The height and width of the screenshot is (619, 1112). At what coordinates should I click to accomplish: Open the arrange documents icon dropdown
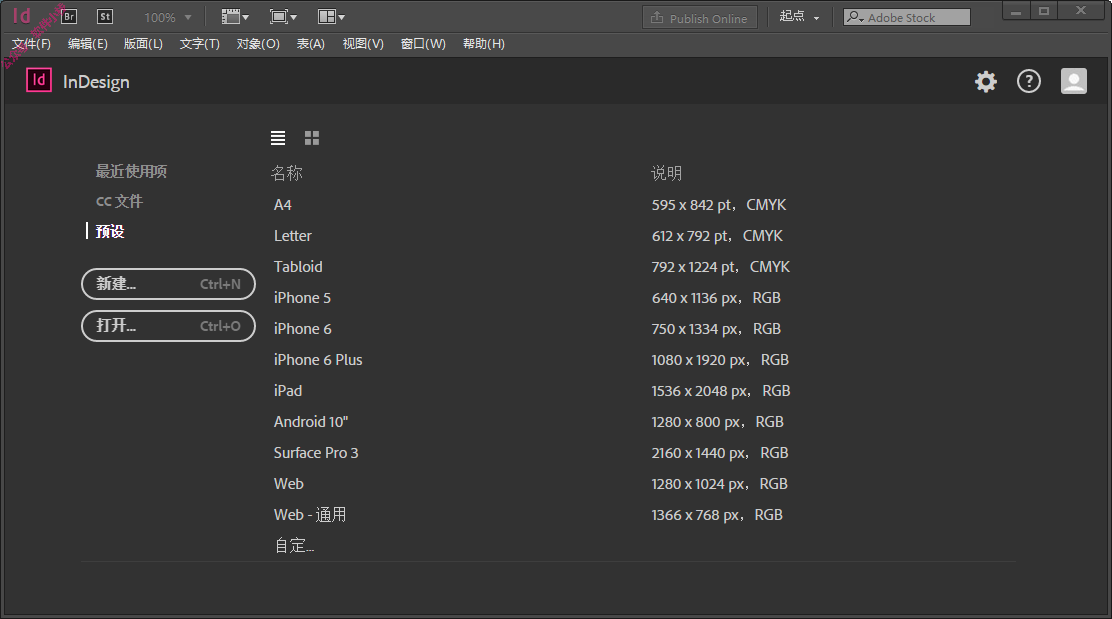coord(331,16)
